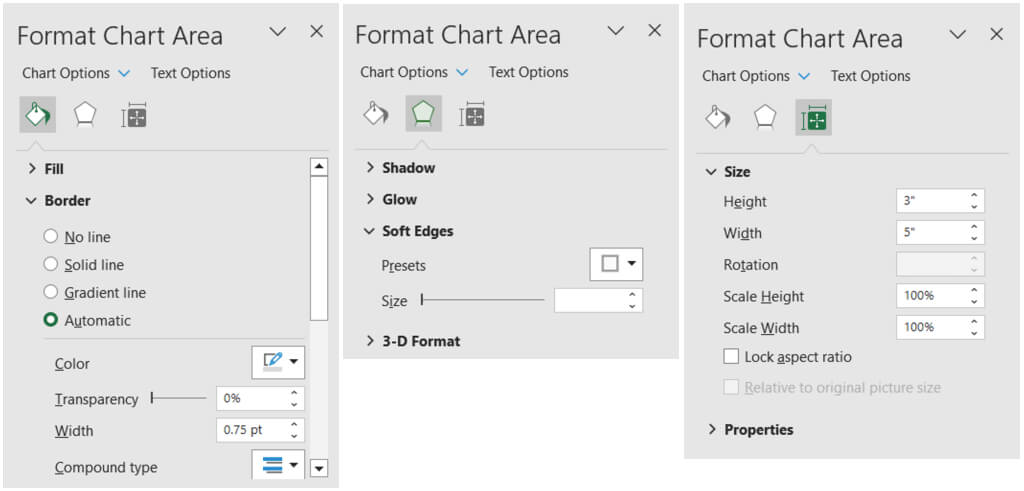The height and width of the screenshot is (491, 1024).
Task: Choose the Gradient line border option
Action: click(x=51, y=293)
